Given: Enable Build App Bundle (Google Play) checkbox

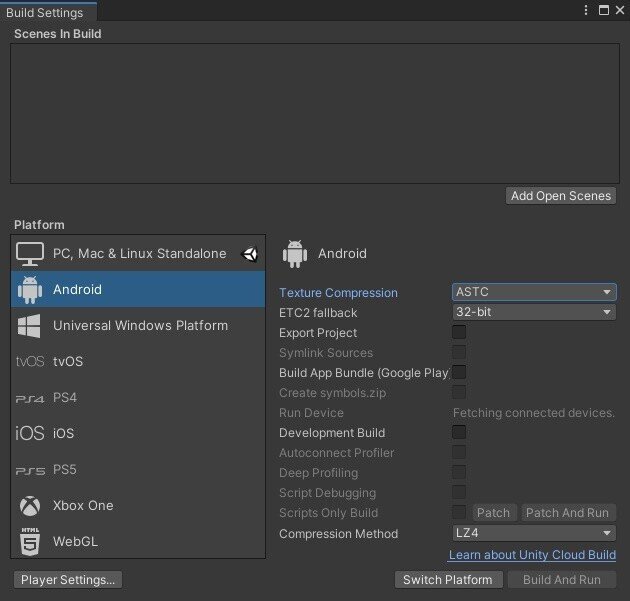Looking at the screenshot, I should click(x=459, y=372).
